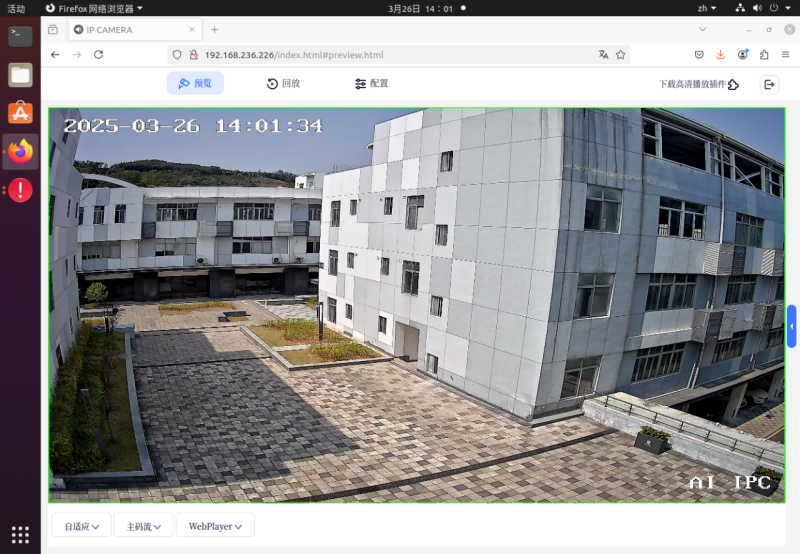The height and width of the screenshot is (554, 800).
Task: Click the insecure connection lock icon
Action: (193, 55)
